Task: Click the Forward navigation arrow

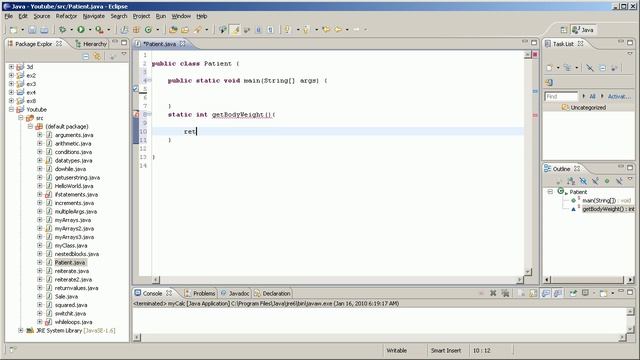Action: pos(356,29)
